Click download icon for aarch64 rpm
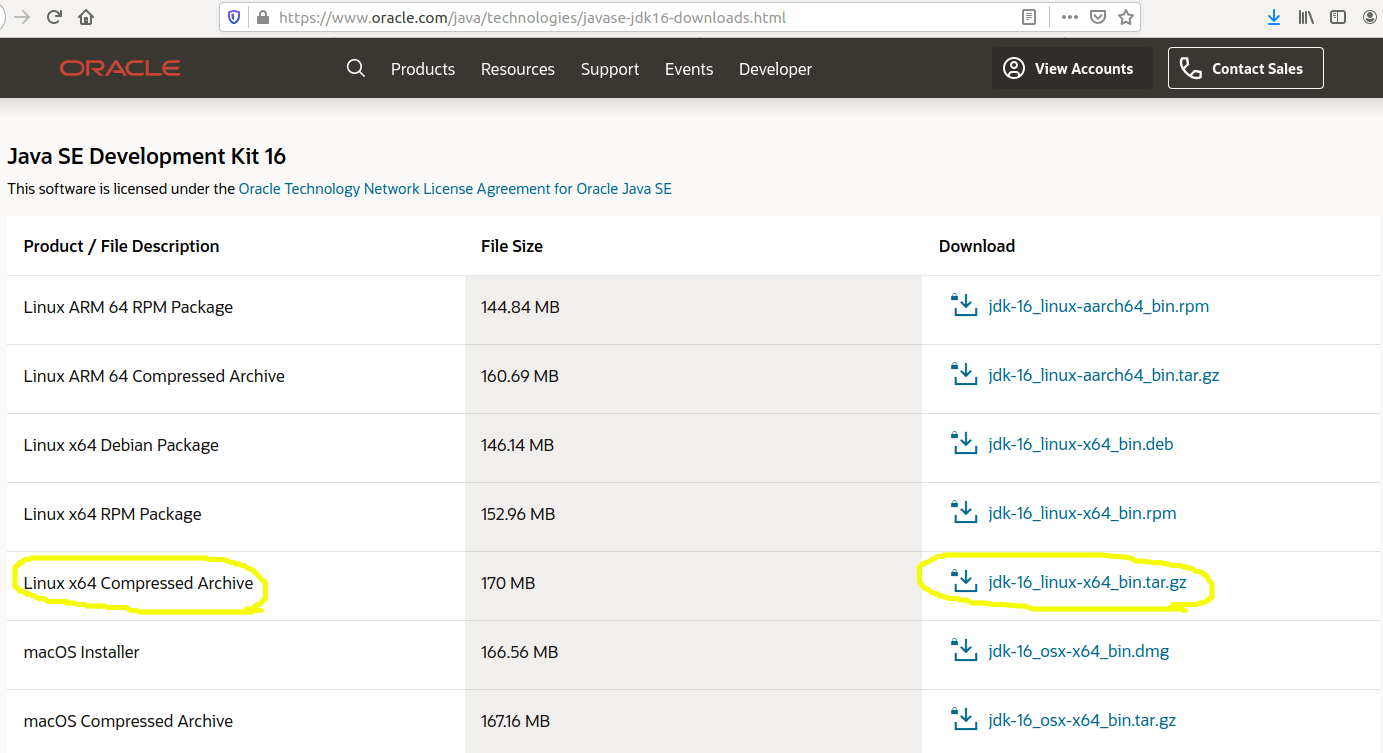Screen dimensions: 1383x753 click(963, 305)
